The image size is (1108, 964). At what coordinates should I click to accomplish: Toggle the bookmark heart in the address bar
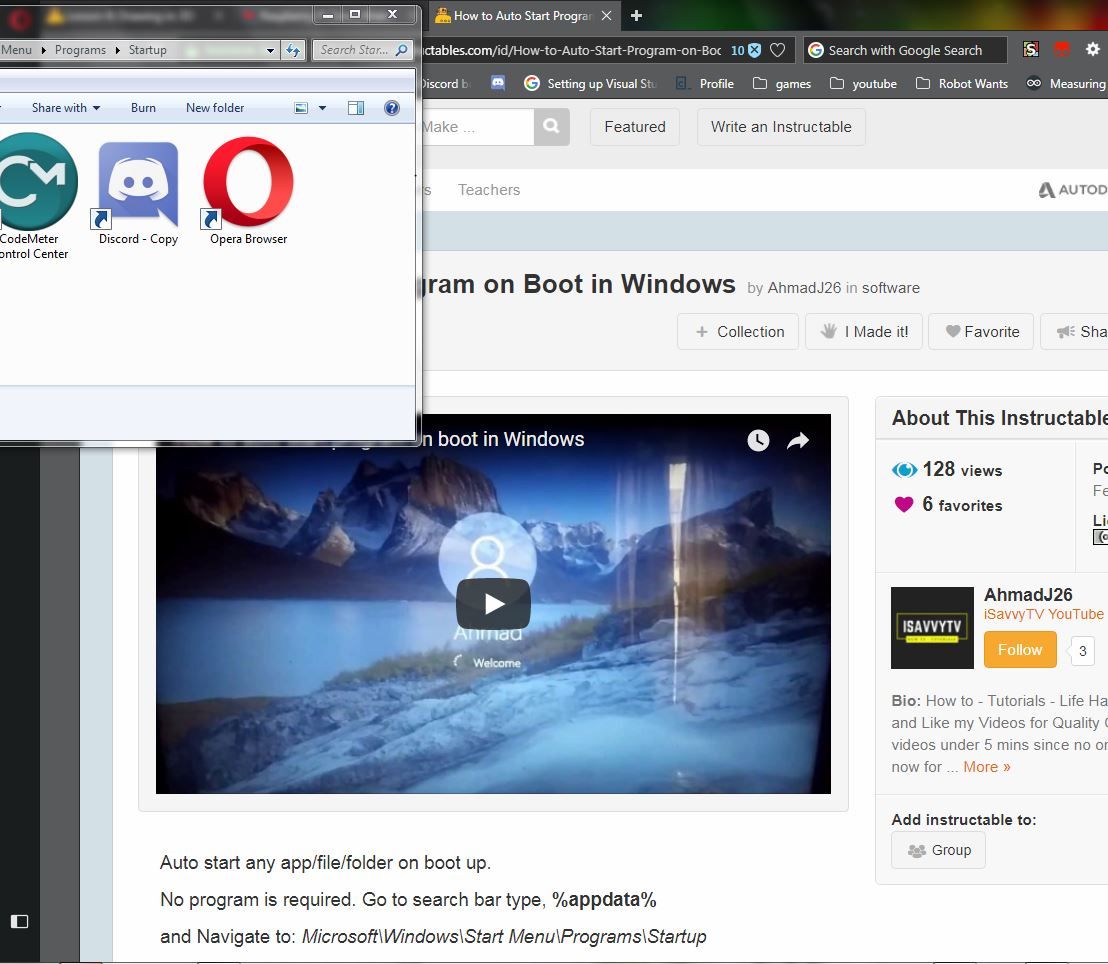click(777, 49)
